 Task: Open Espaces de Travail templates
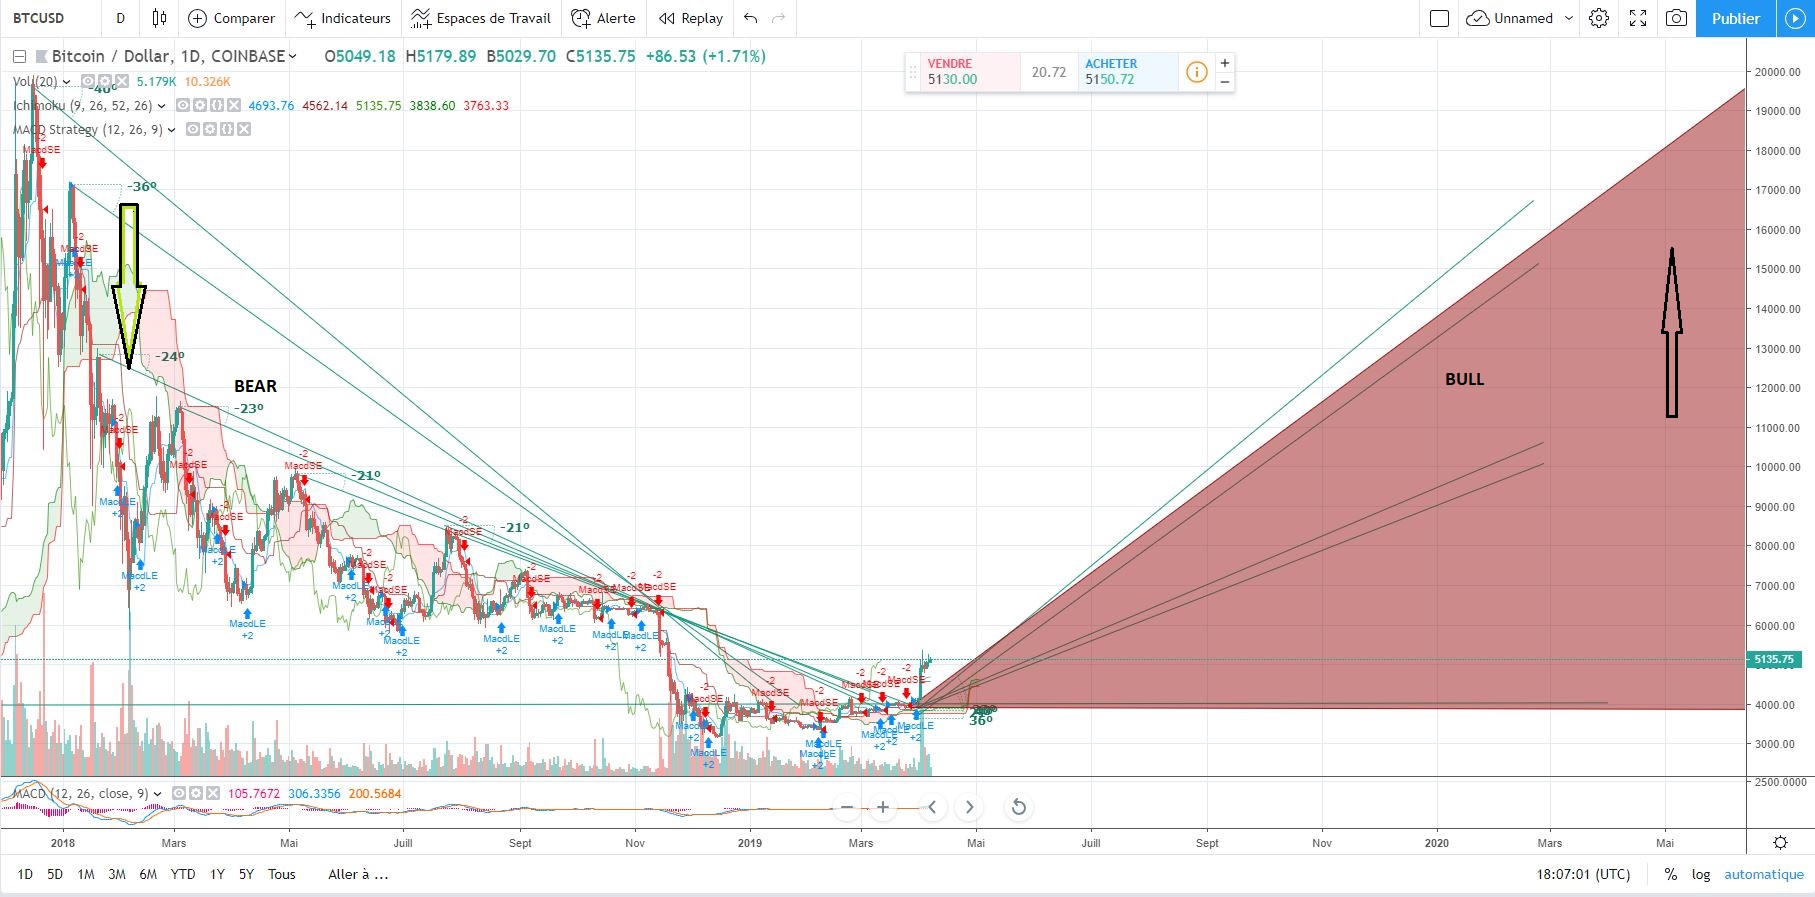pos(481,18)
